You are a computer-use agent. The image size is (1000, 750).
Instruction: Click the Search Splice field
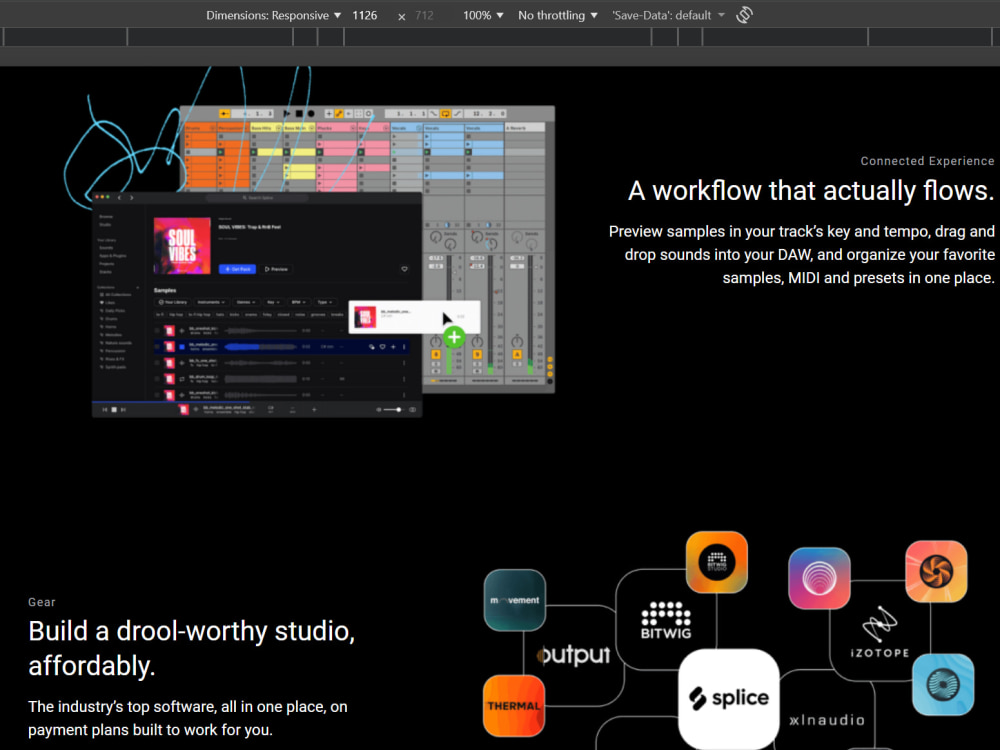(x=258, y=198)
